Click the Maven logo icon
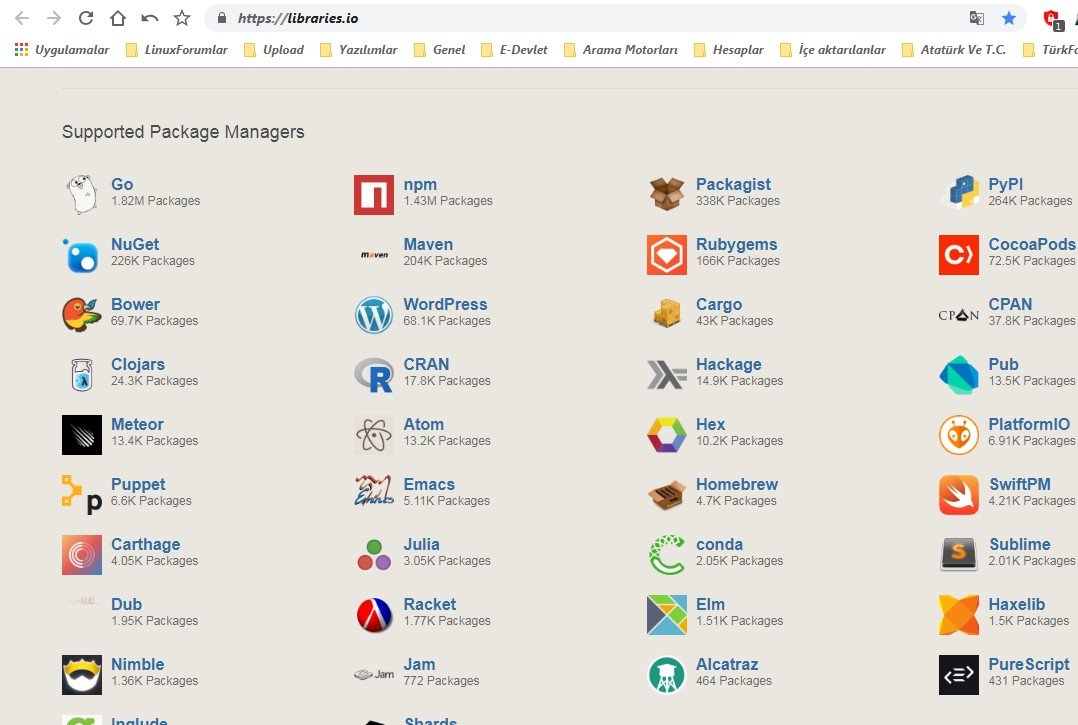Image resolution: width=1078 pixels, height=725 pixels. (375, 255)
